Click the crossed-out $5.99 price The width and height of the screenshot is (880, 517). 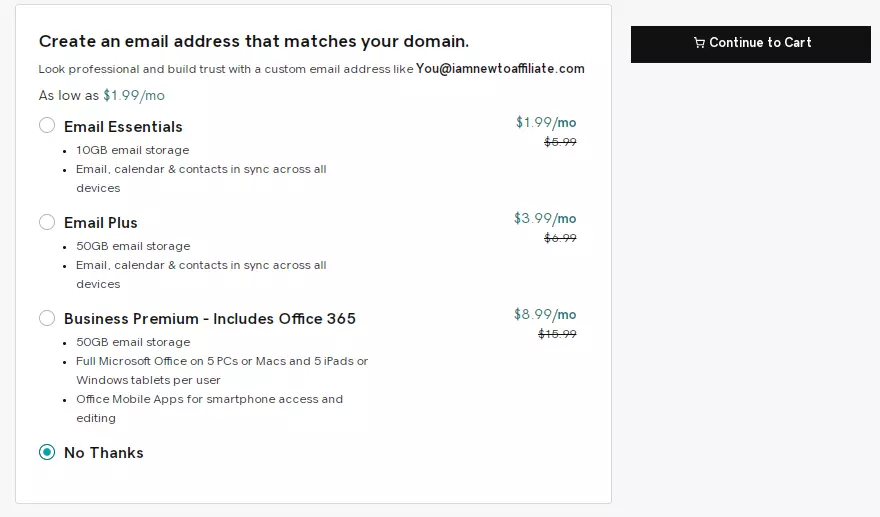[560, 142]
